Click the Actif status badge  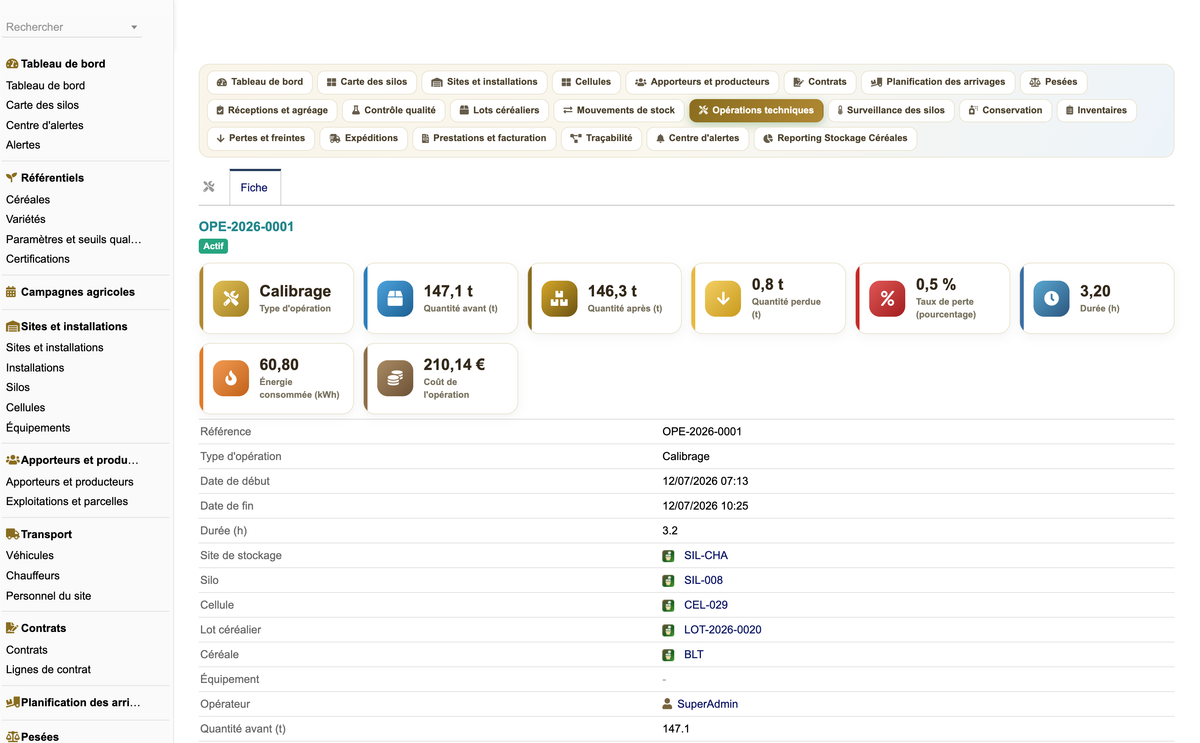point(214,246)
